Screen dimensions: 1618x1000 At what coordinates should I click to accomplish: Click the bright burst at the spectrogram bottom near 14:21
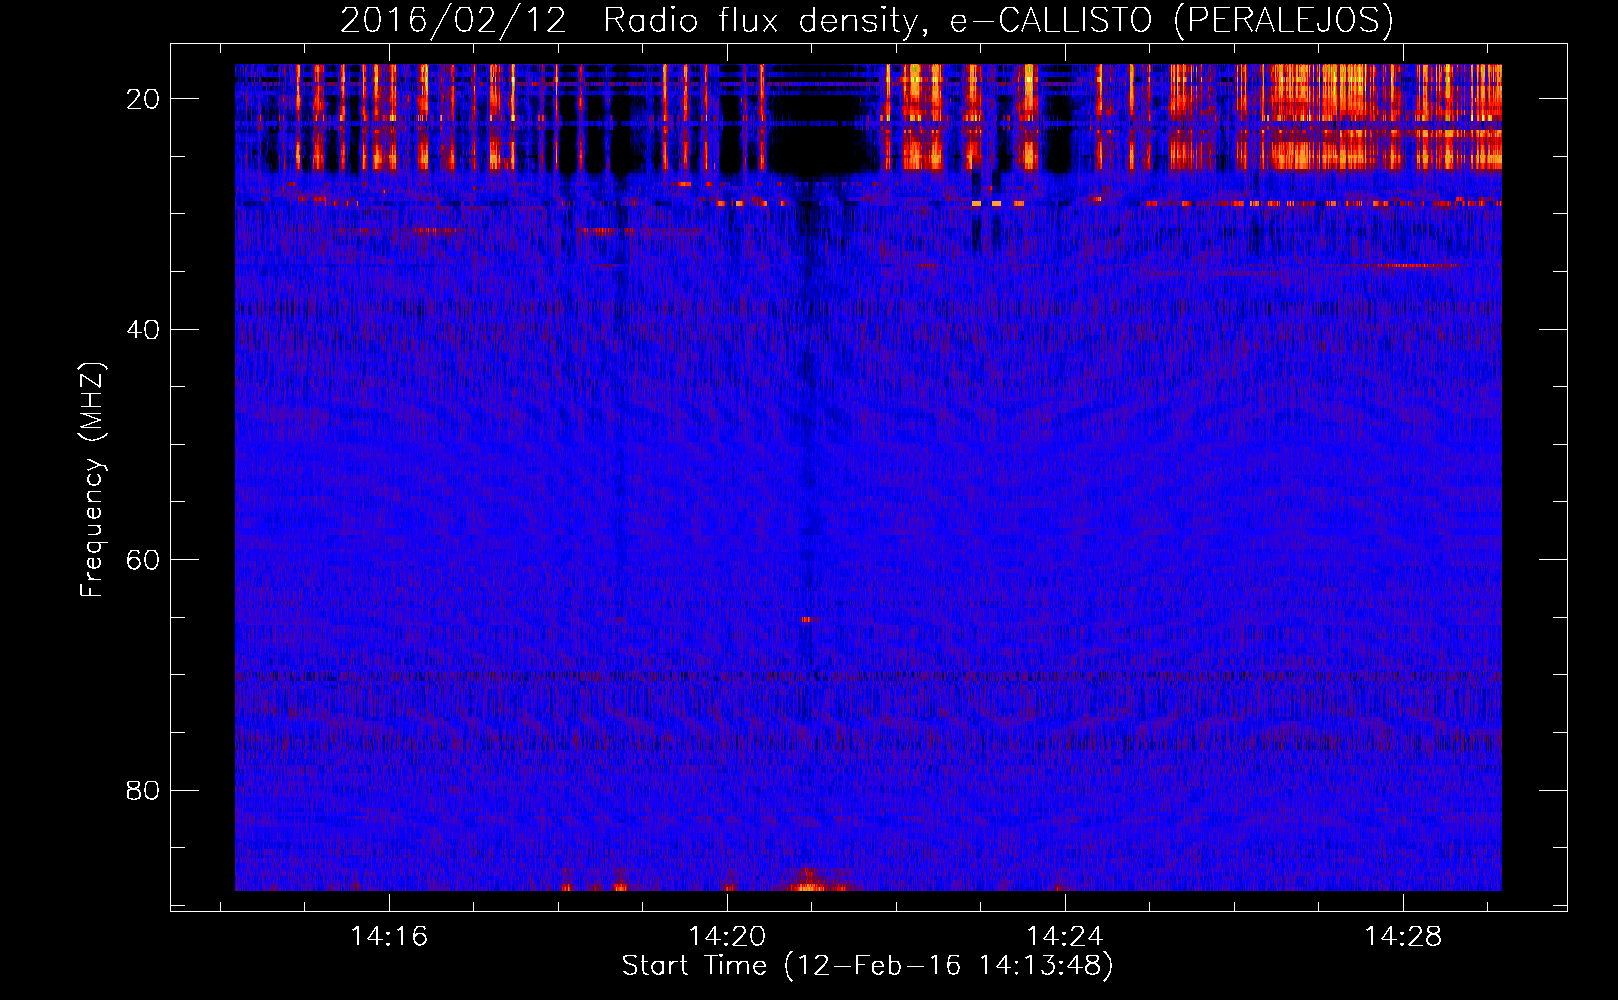tap(810, 881)
